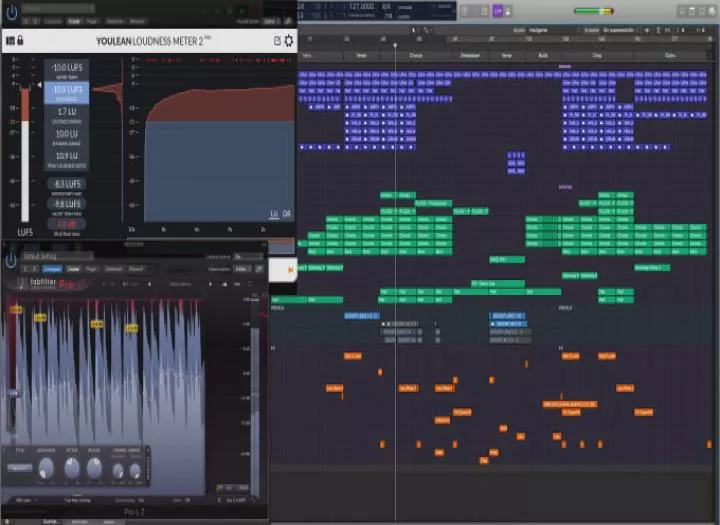
Task: Click the Drop arrangement marker
Action: pyautogui.click(x=597, y=56)
